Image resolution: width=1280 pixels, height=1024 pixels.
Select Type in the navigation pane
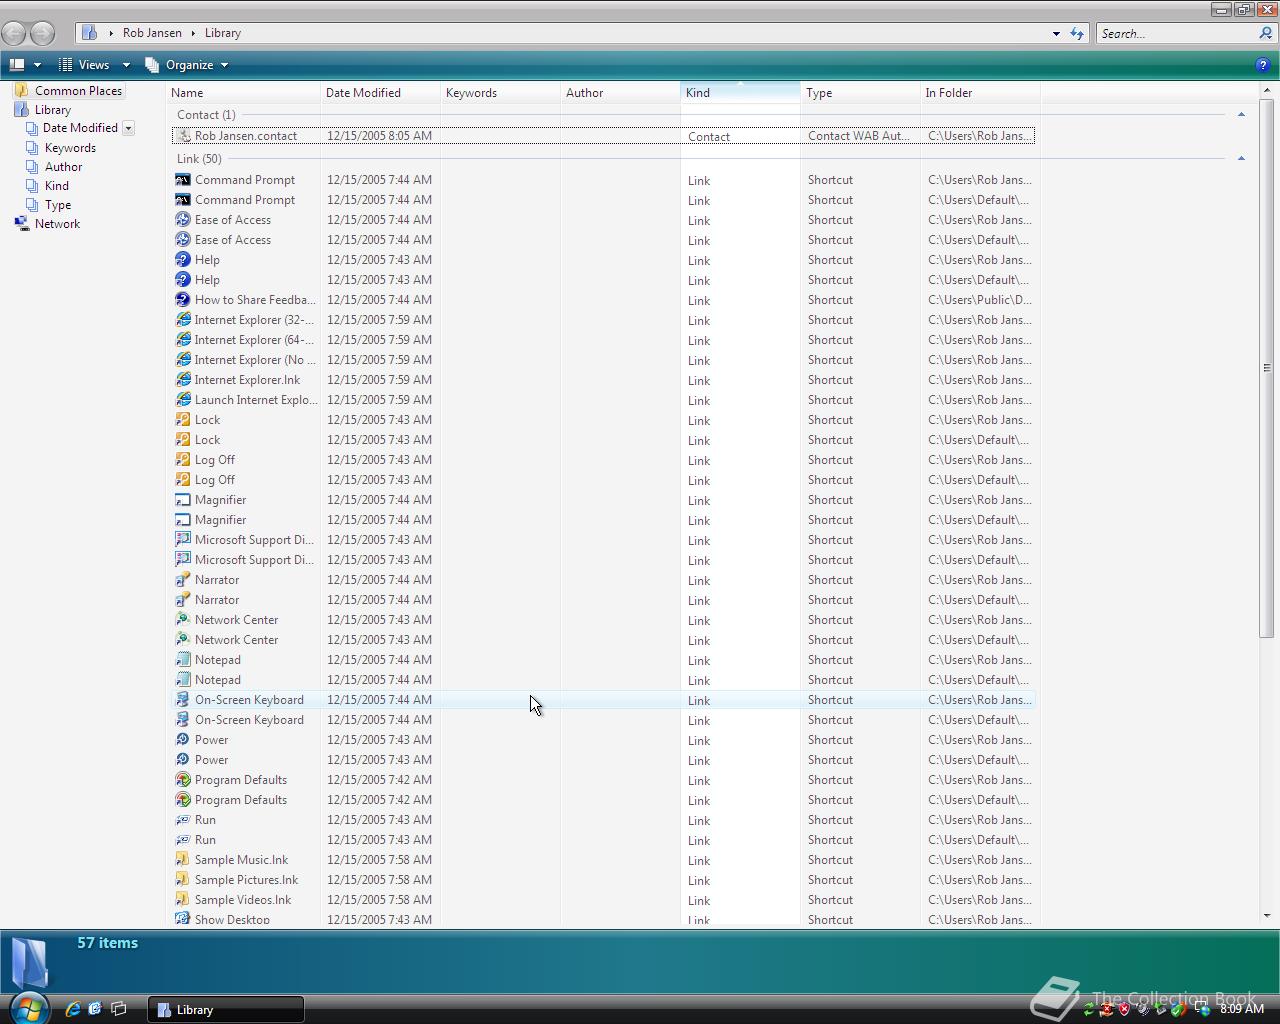coord(58,205)
